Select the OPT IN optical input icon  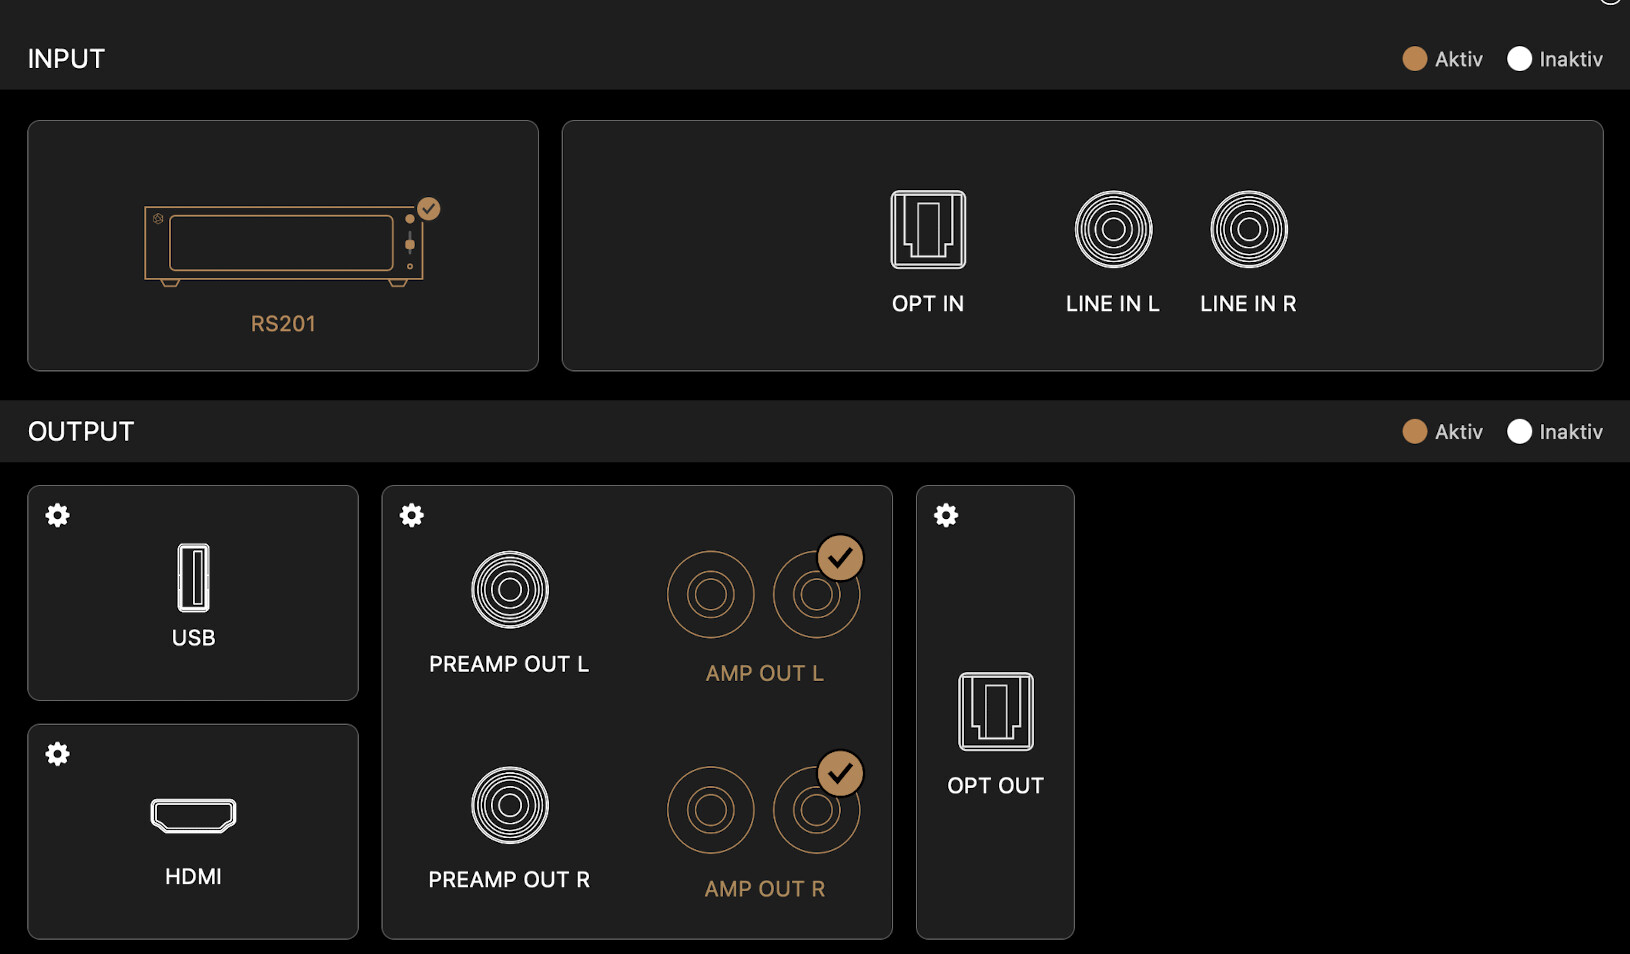[928, 229]
